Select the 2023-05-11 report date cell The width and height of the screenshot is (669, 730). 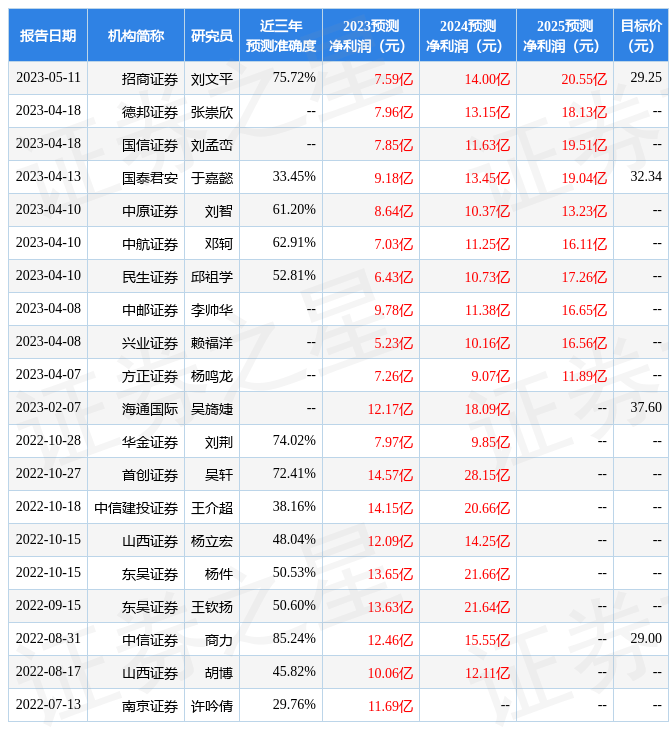[48, 78]
